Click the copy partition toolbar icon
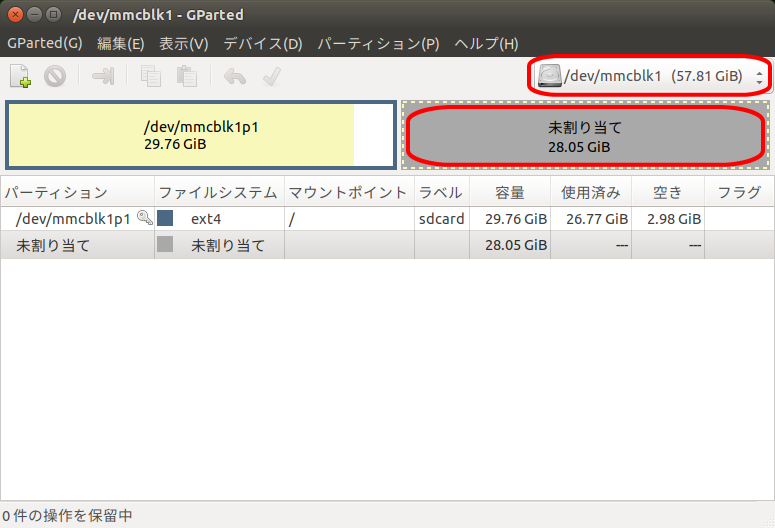775x528 pixels. 151,77
